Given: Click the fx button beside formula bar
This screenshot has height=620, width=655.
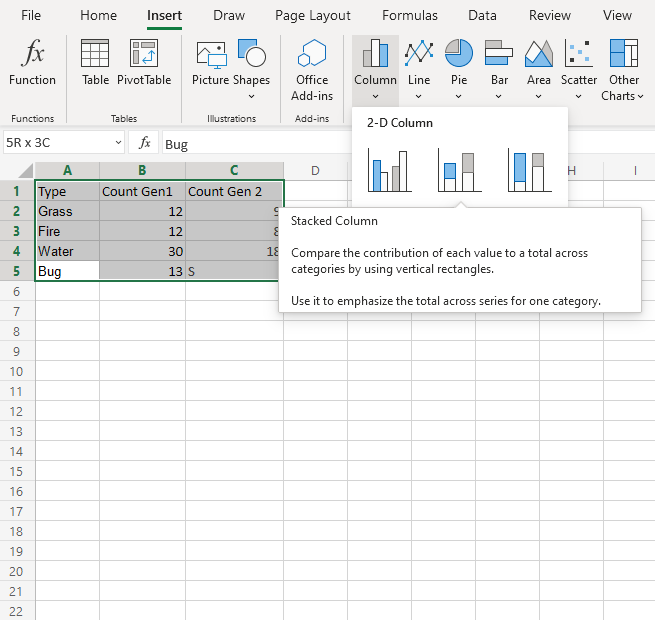Looking at the screenshot, I should (x=145, y=144).
